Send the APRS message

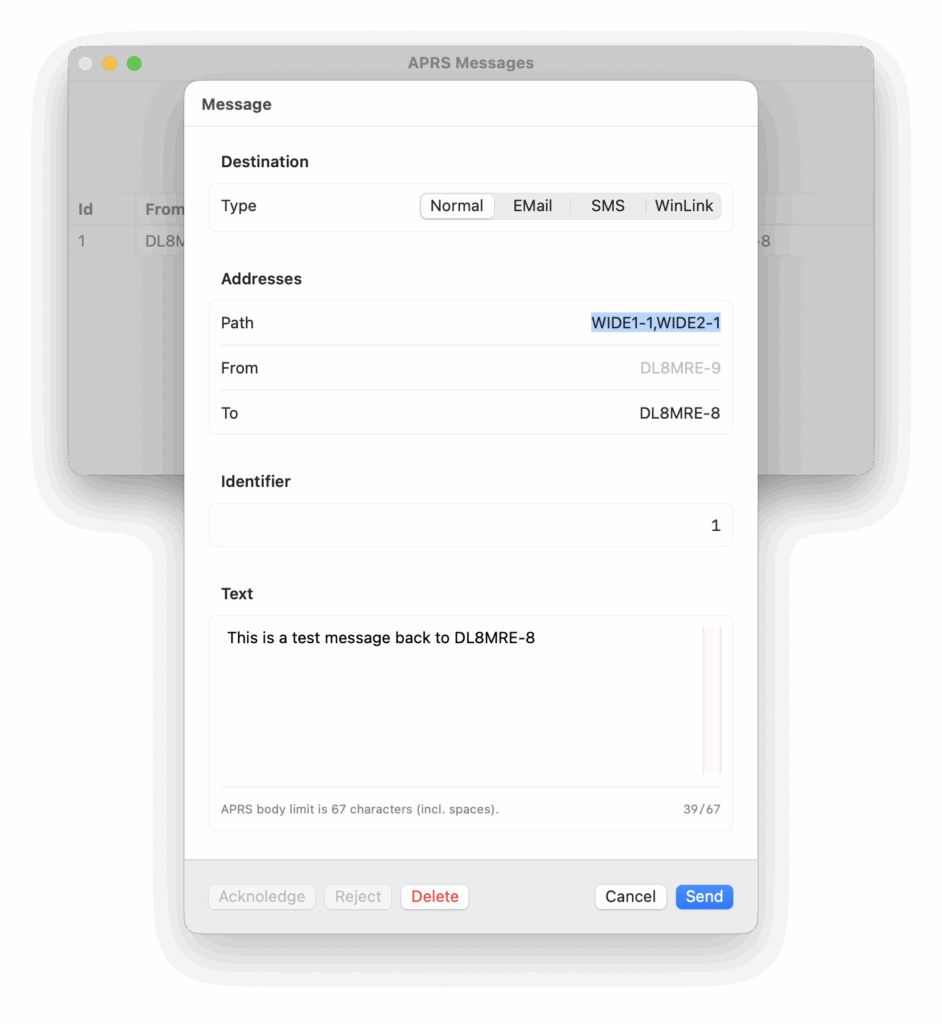click(704, 897)
